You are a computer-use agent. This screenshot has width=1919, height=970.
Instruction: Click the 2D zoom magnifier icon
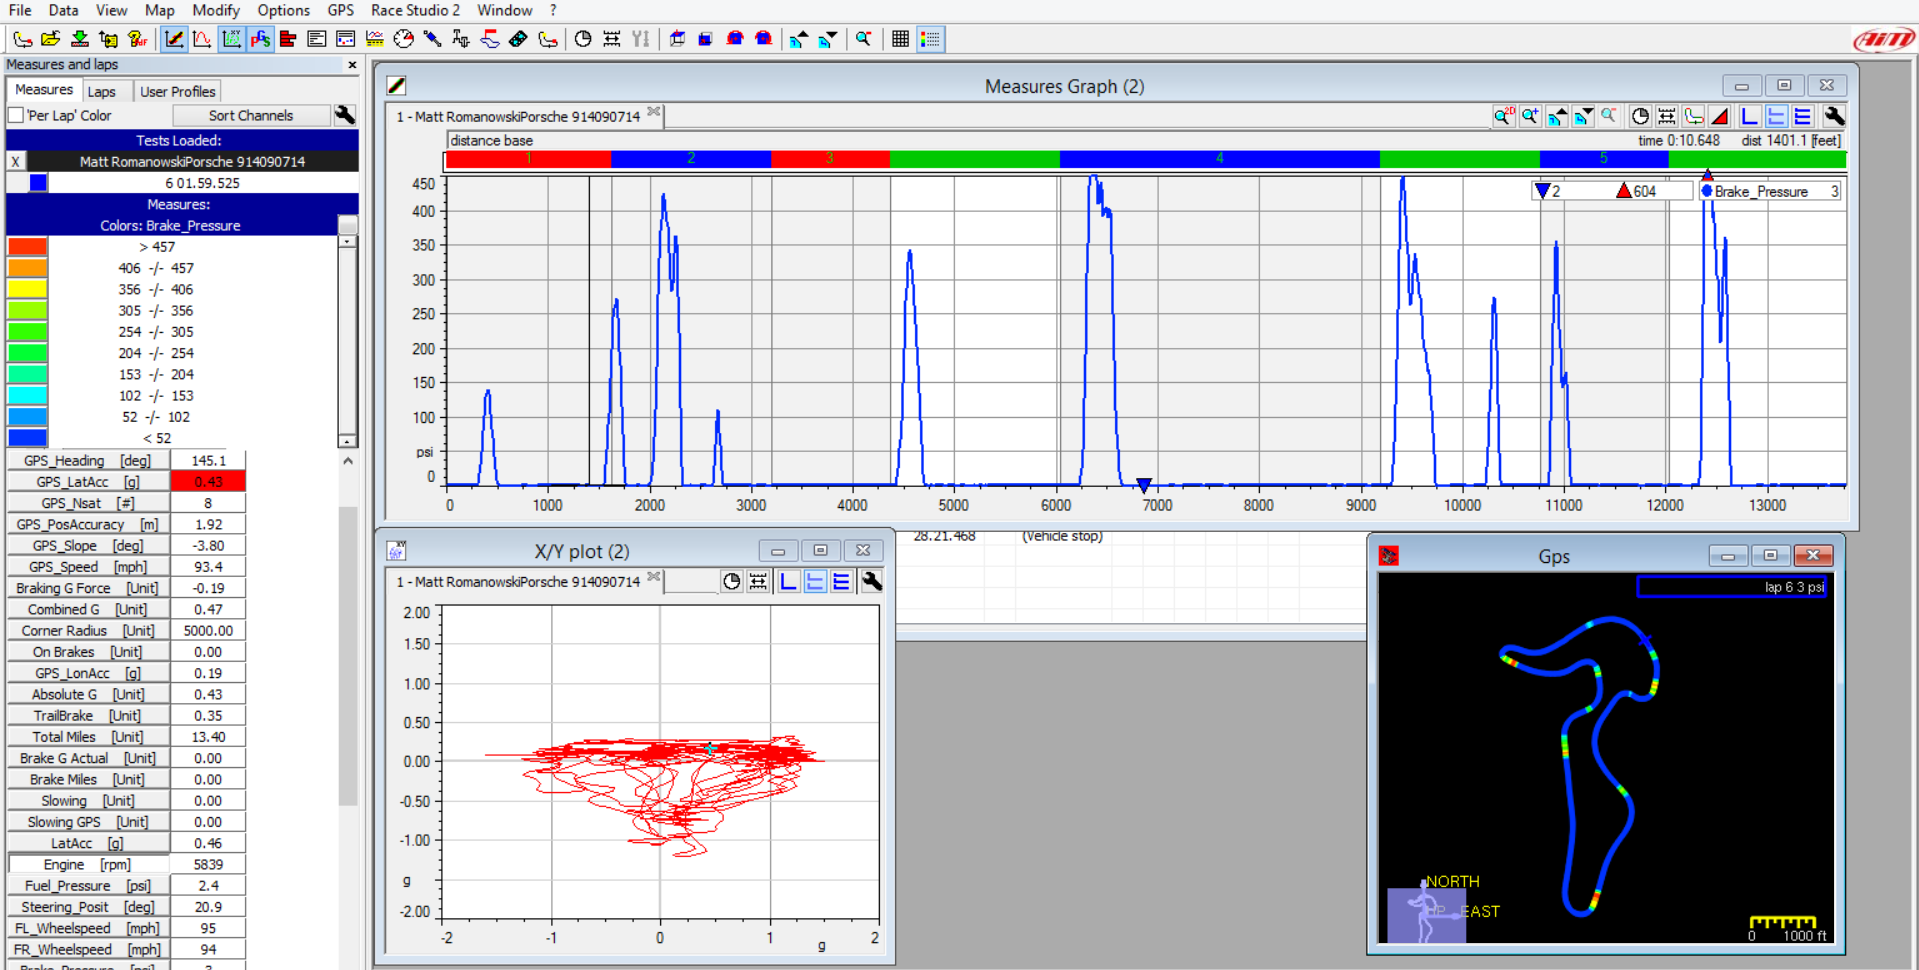click(x=1503, y=117)
